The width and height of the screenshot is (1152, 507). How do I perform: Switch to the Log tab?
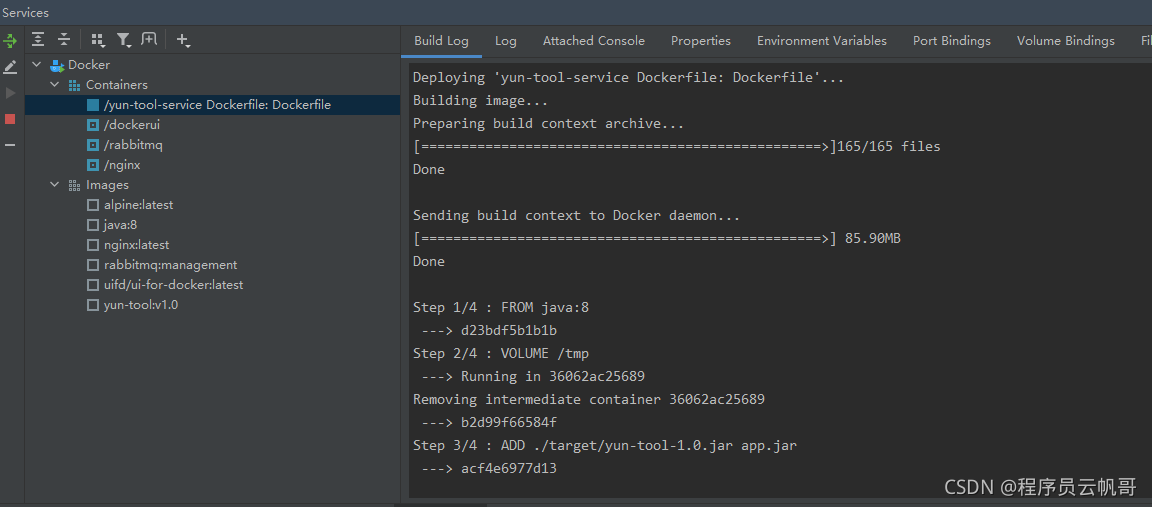[505, 41]
